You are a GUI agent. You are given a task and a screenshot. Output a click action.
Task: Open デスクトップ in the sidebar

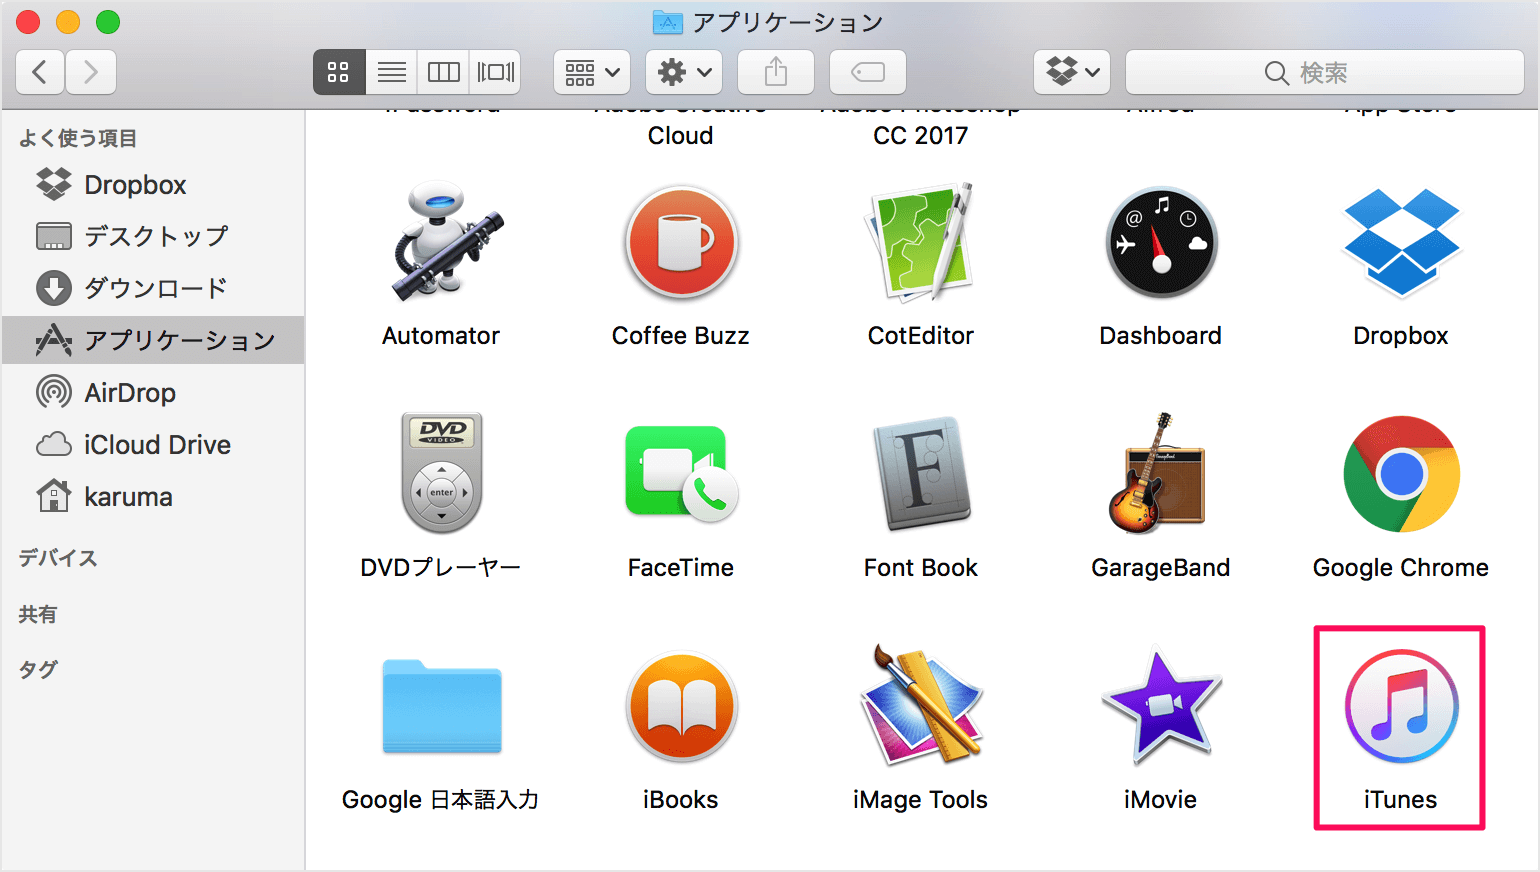(x=154, y=236)
